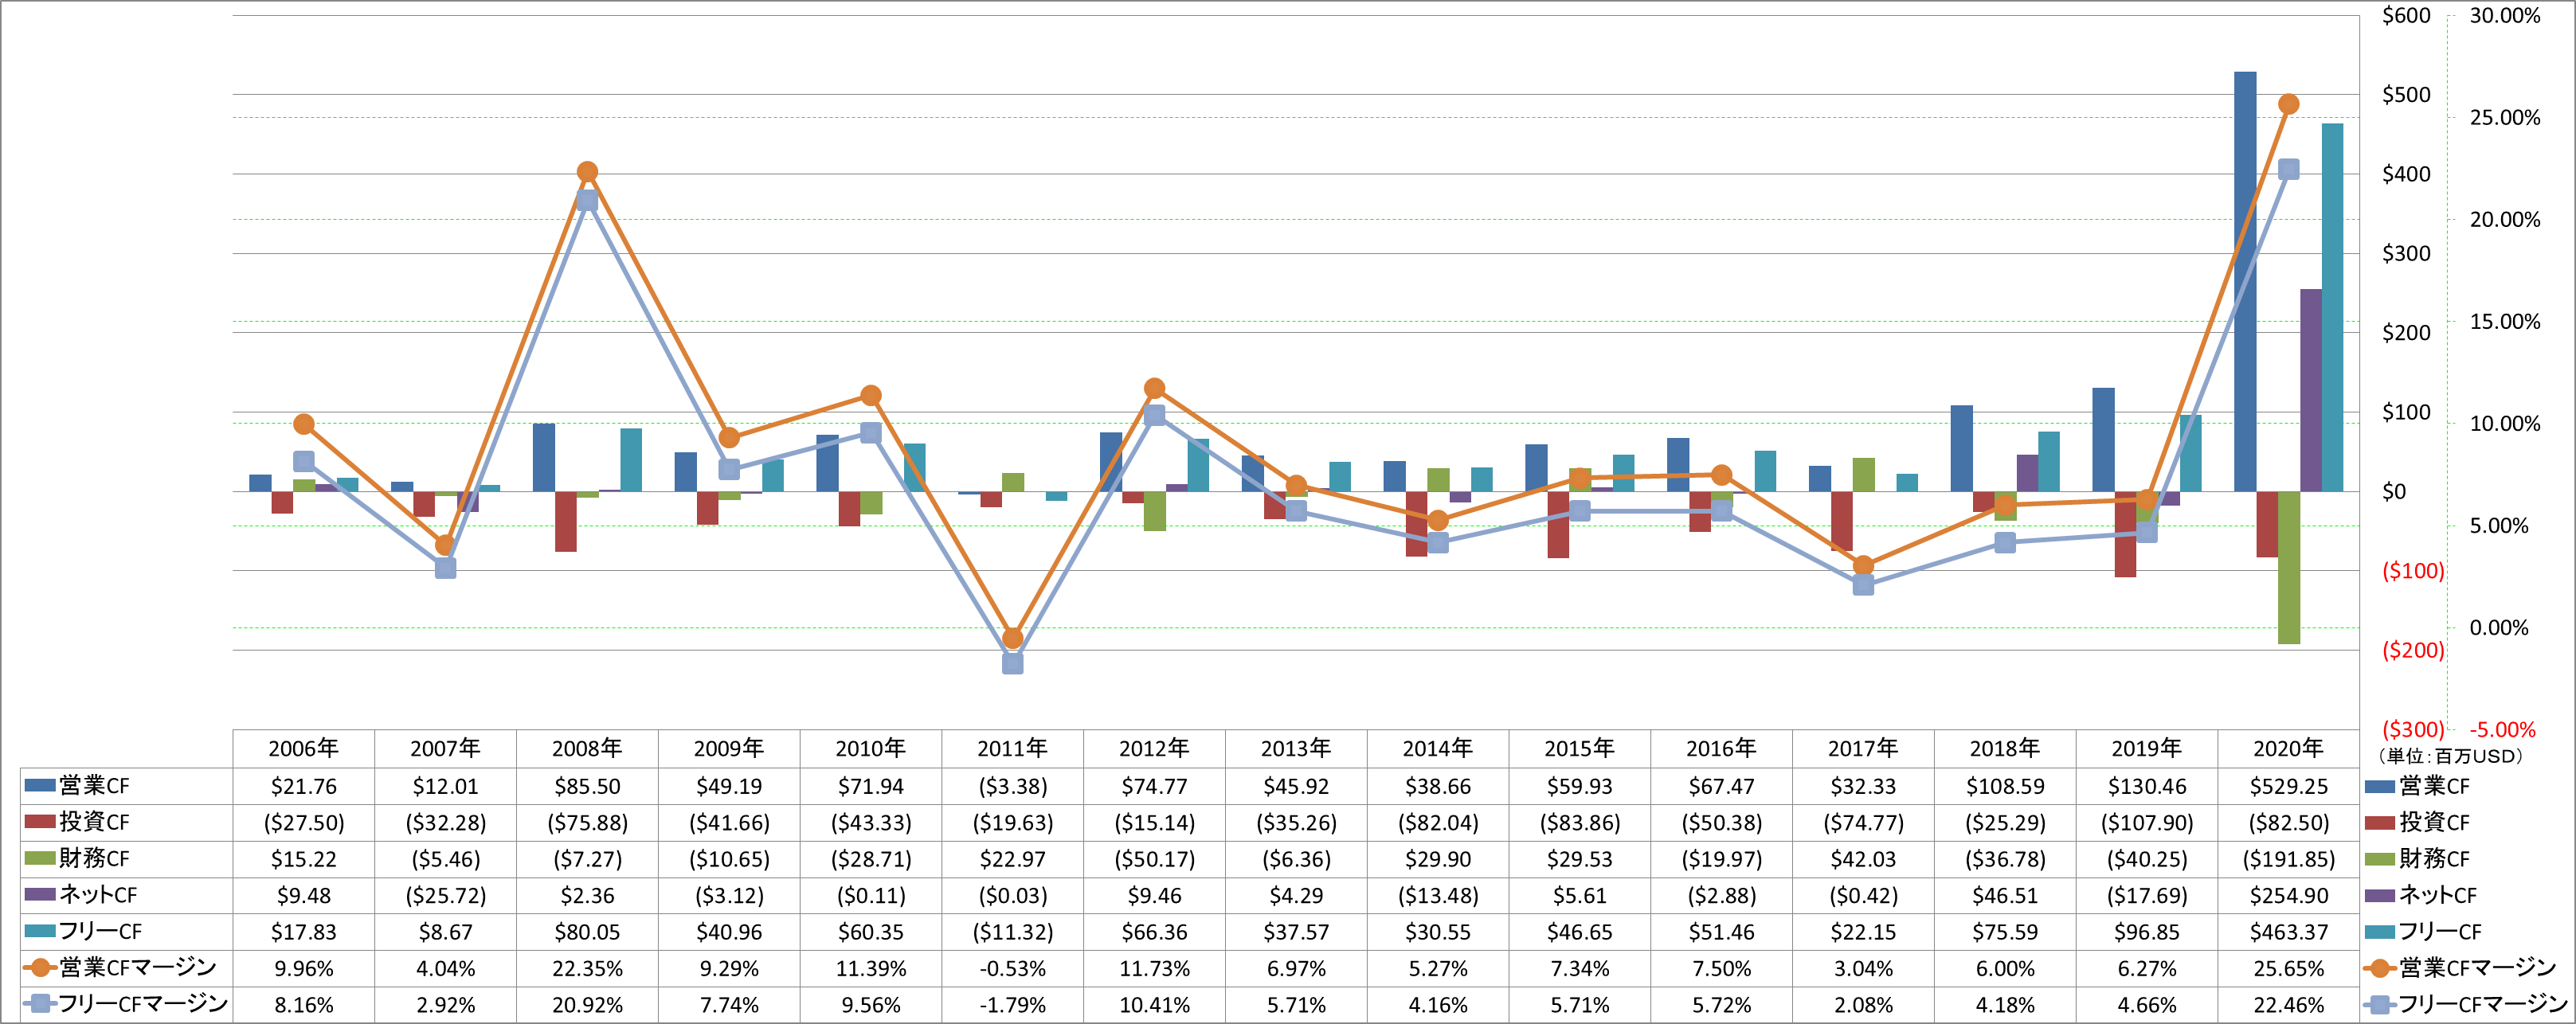Click the 2020年 財務CF green bar
This screenshot has height=1024, width=2576.
(2289, 567)
